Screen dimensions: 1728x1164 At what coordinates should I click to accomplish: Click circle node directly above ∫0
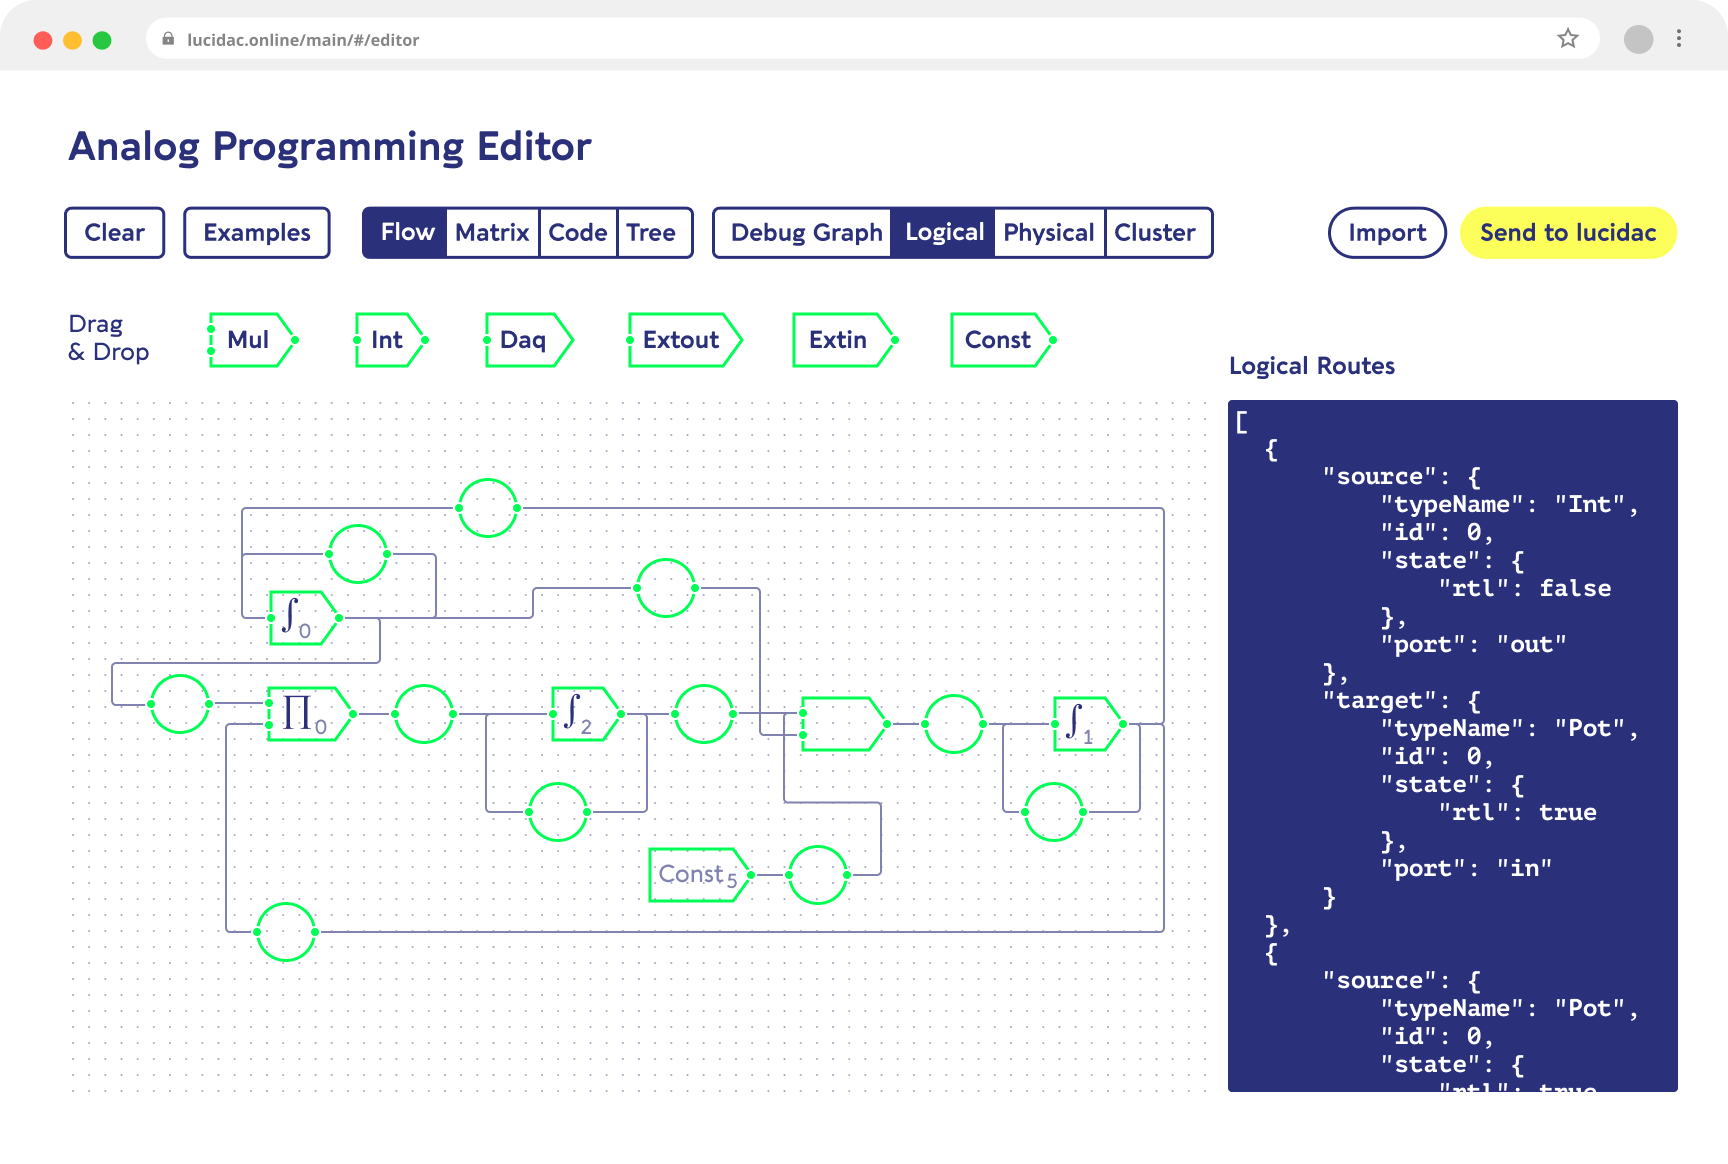358,554
